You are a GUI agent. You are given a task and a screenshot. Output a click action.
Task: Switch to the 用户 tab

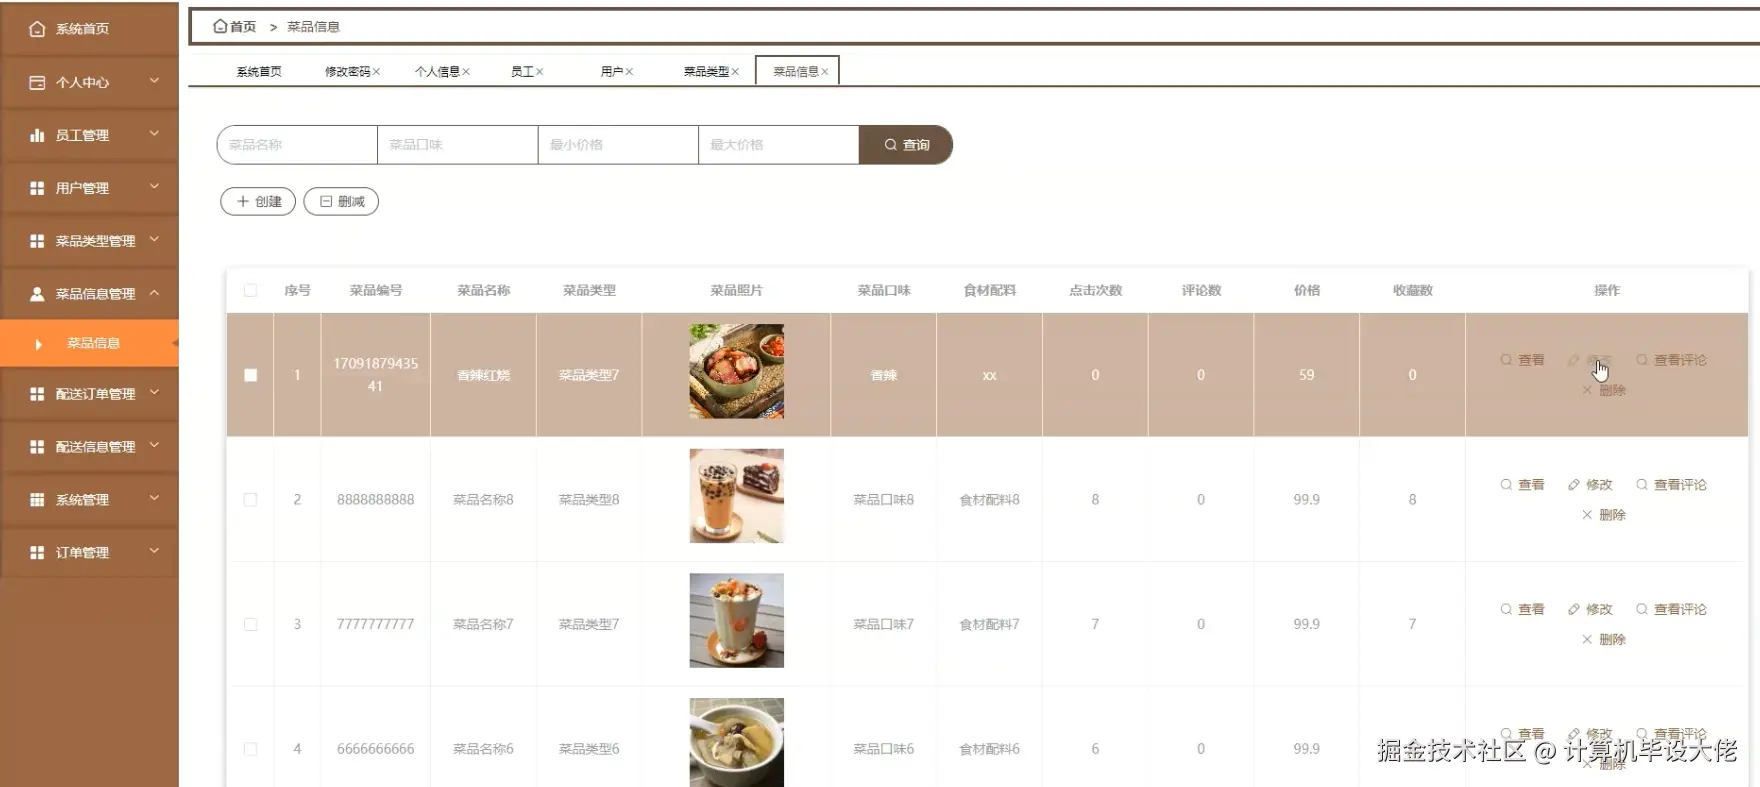coord(612,72)
